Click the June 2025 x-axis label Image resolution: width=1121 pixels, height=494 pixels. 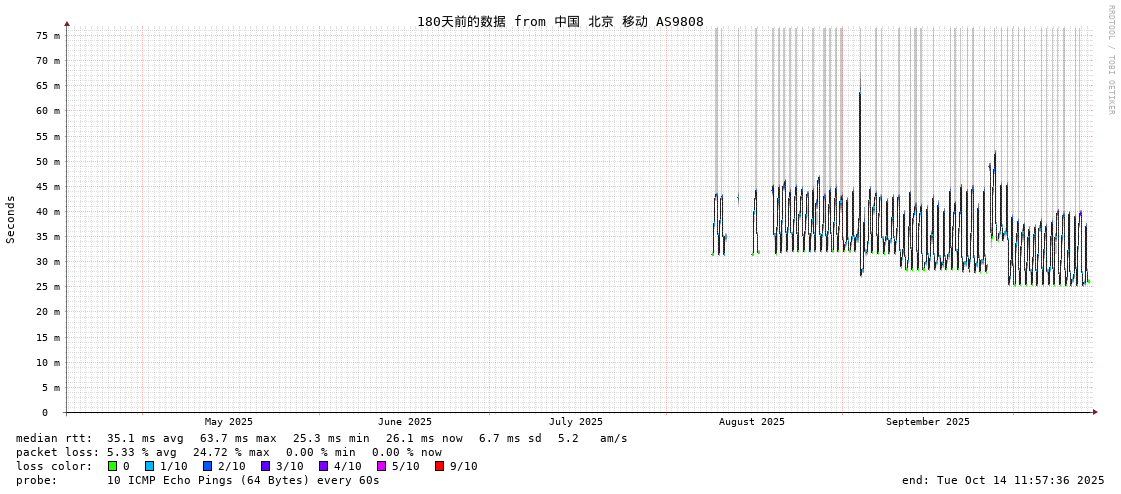tap(405, 422)
